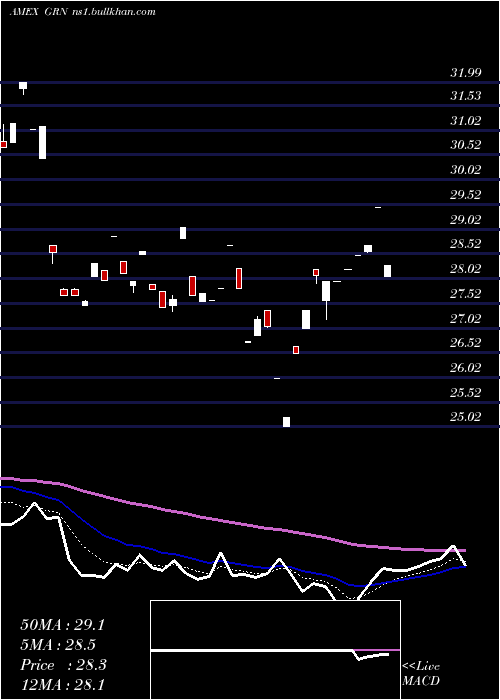Image resolution: width=500 pixels, height=700 pixels.
Task: Click the 30.02 price label
Action: click(x=466, y=170)
